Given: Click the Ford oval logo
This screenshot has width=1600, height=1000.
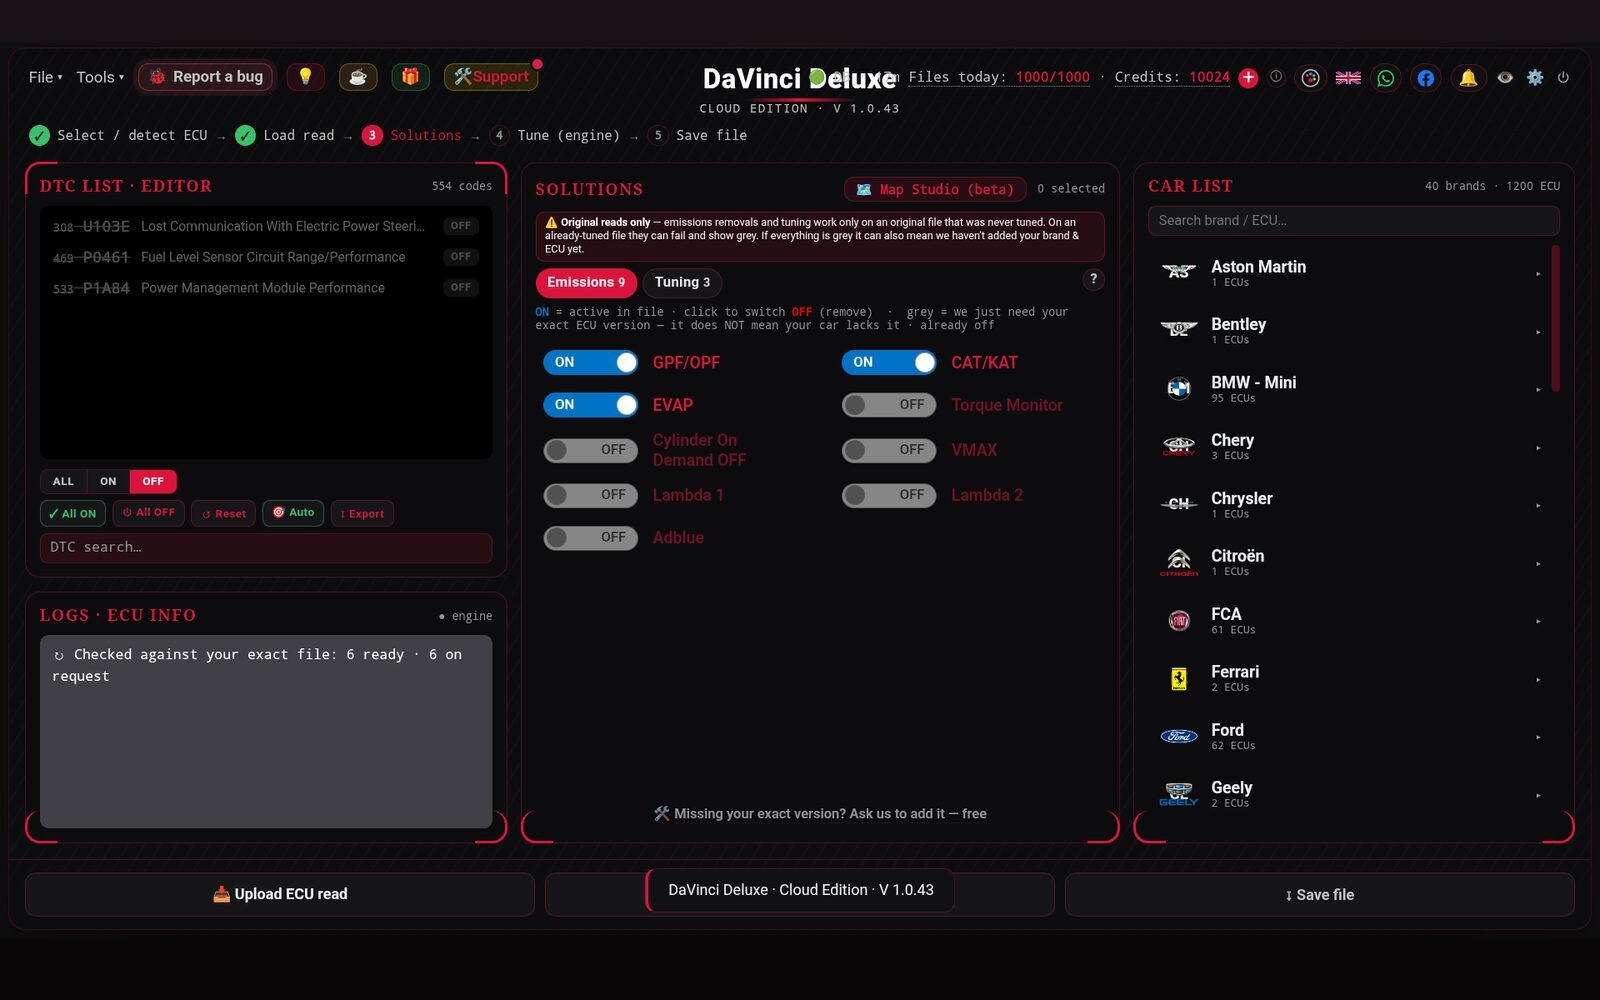Looking at the screenshot, I should pos(1179,736).
